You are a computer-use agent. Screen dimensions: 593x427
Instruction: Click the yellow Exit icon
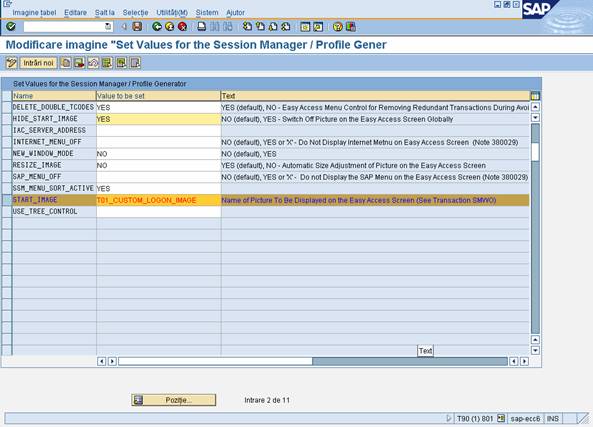(170, 26)
